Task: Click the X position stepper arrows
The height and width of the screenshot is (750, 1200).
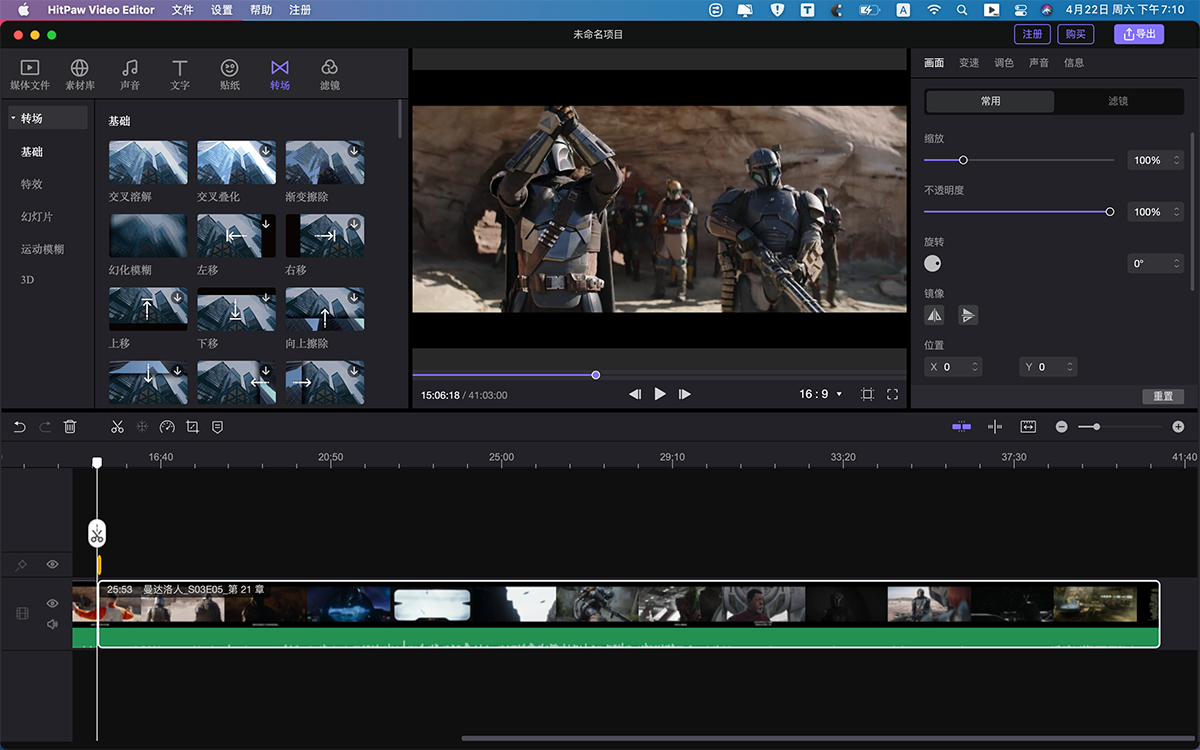Action: point(974,367)
